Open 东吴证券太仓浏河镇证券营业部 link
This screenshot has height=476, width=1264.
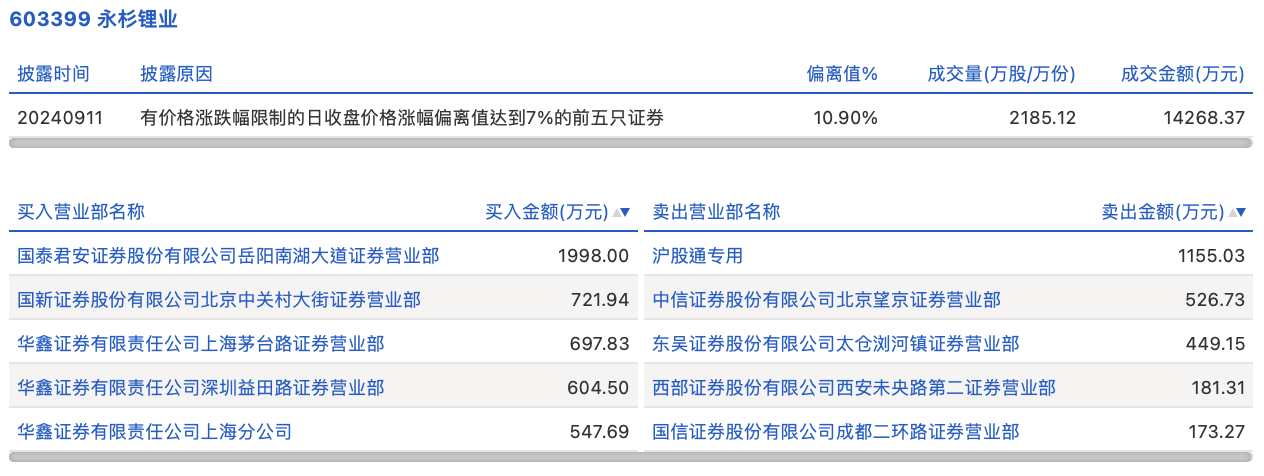pos(835,344)
